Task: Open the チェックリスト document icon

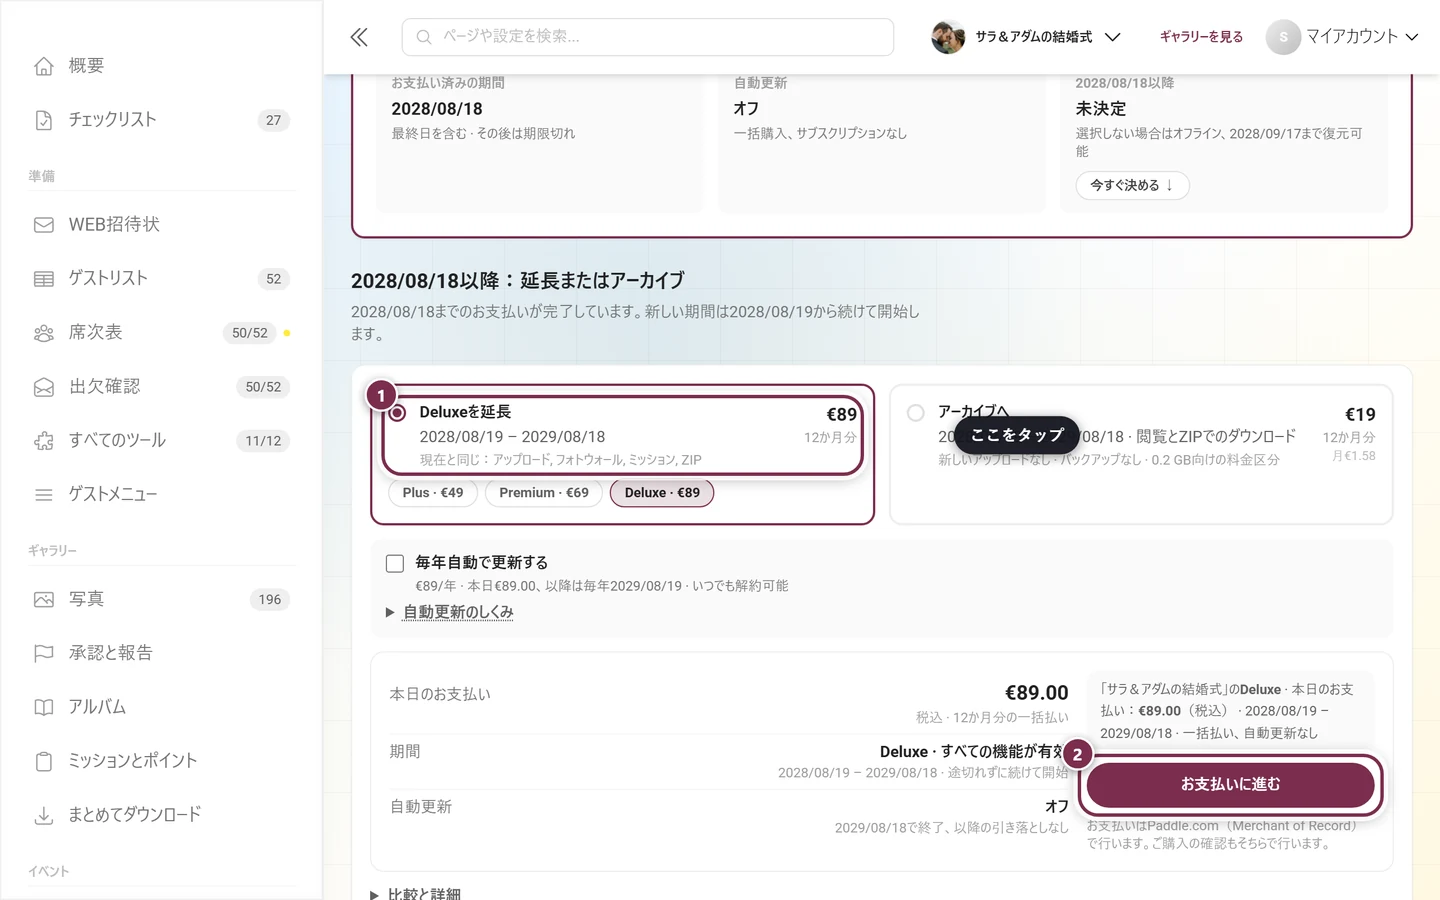Action: tap(44, 120)
